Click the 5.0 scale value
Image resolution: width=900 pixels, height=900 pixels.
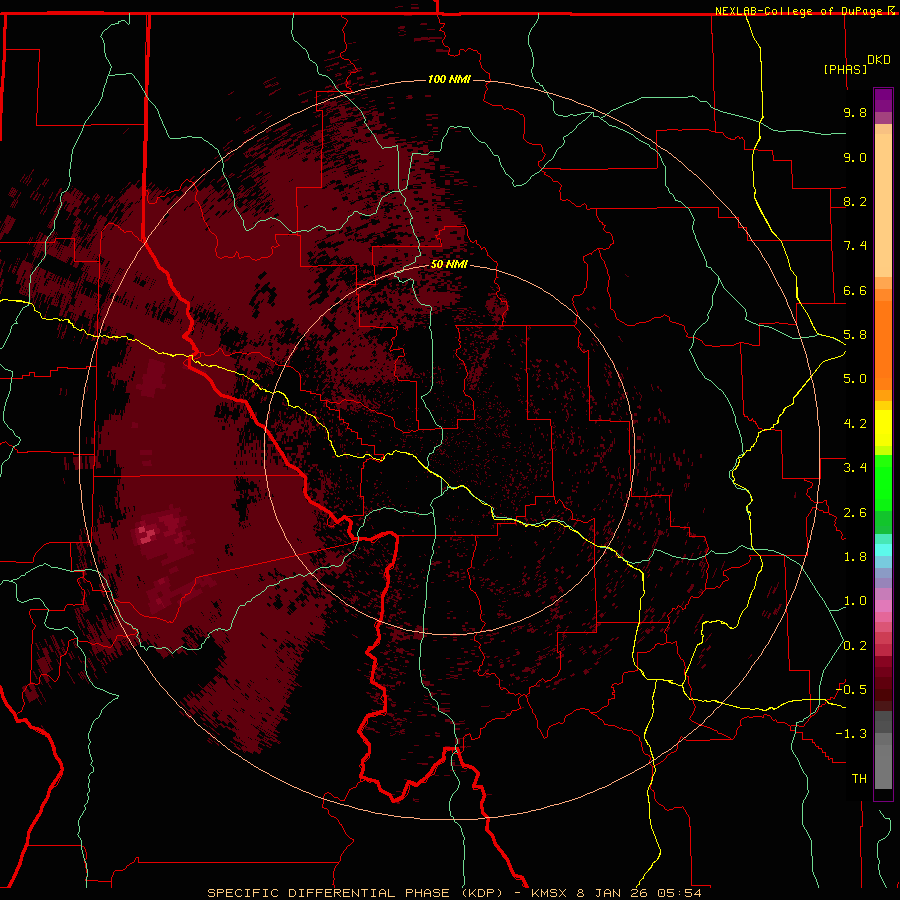pos(855,379)
